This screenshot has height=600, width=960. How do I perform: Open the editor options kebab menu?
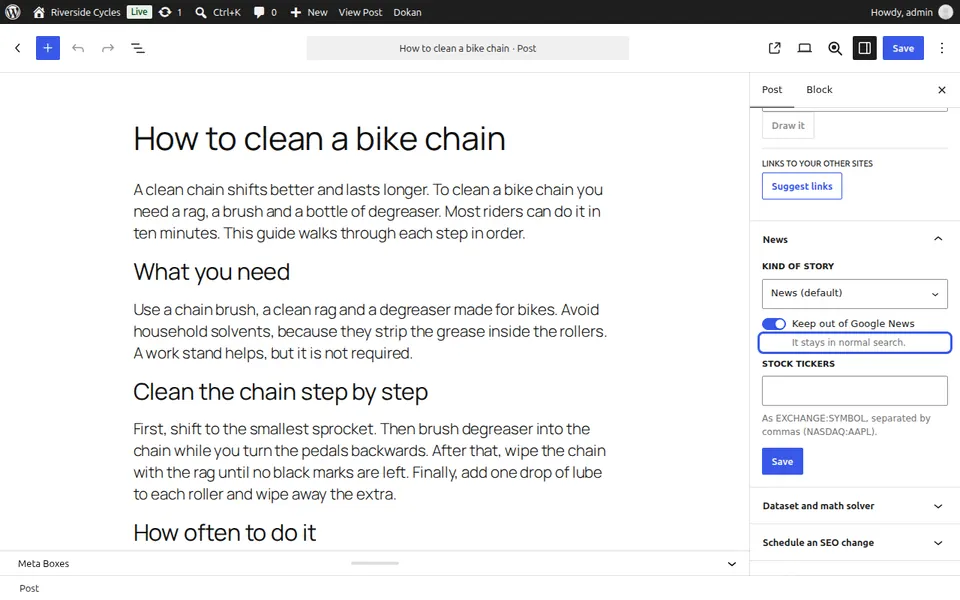pyautogui.click(x=942, y=48)
